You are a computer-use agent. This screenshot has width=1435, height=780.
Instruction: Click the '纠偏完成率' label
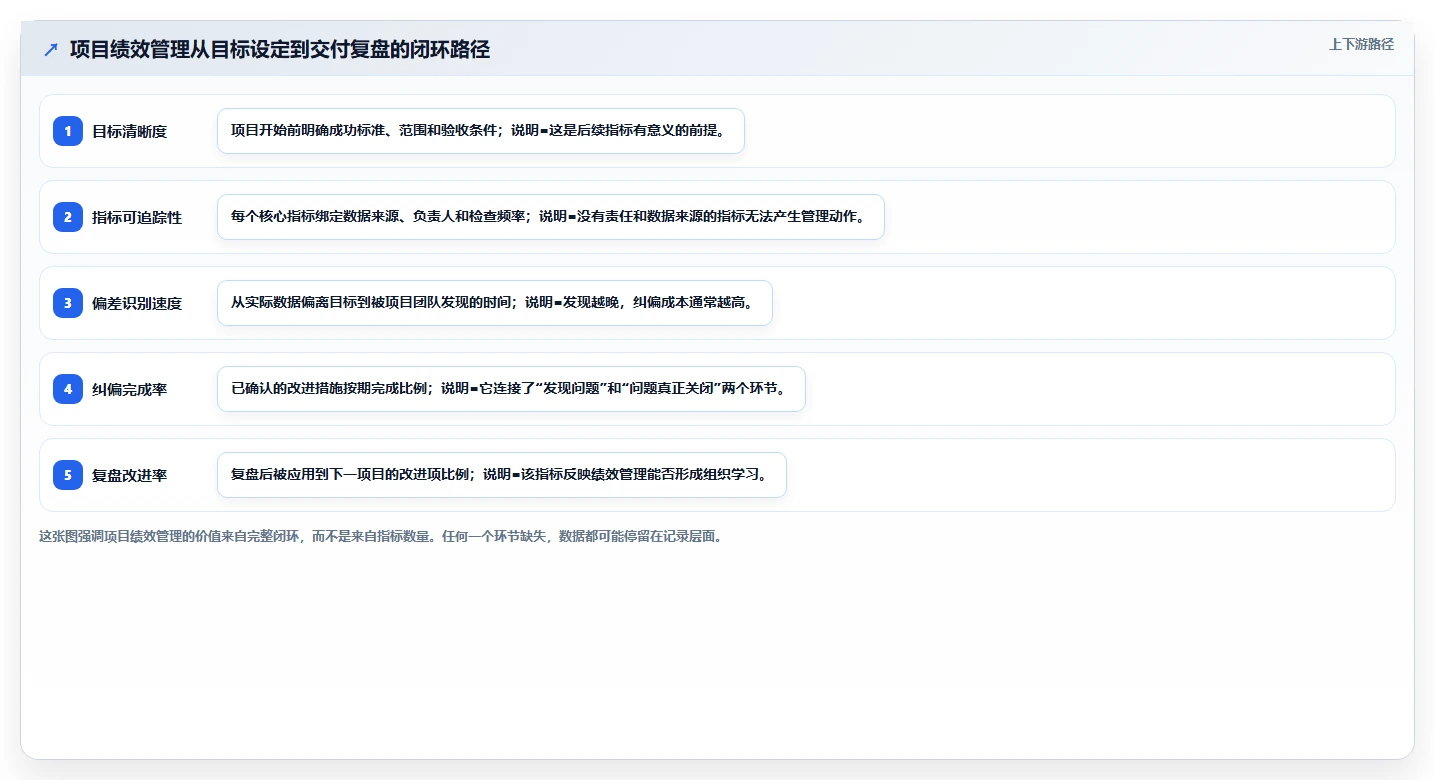(129, 389)
